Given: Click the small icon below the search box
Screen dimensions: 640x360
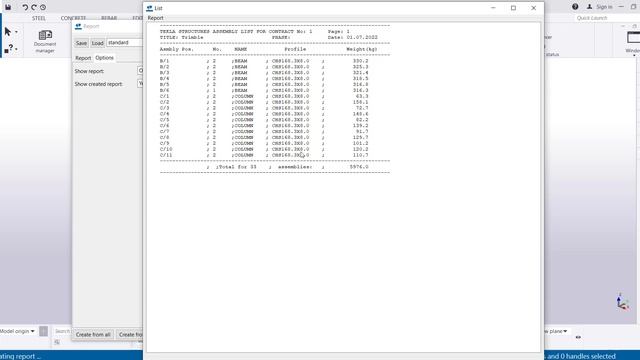Looking at the screenshot, I should pos(57,342).
